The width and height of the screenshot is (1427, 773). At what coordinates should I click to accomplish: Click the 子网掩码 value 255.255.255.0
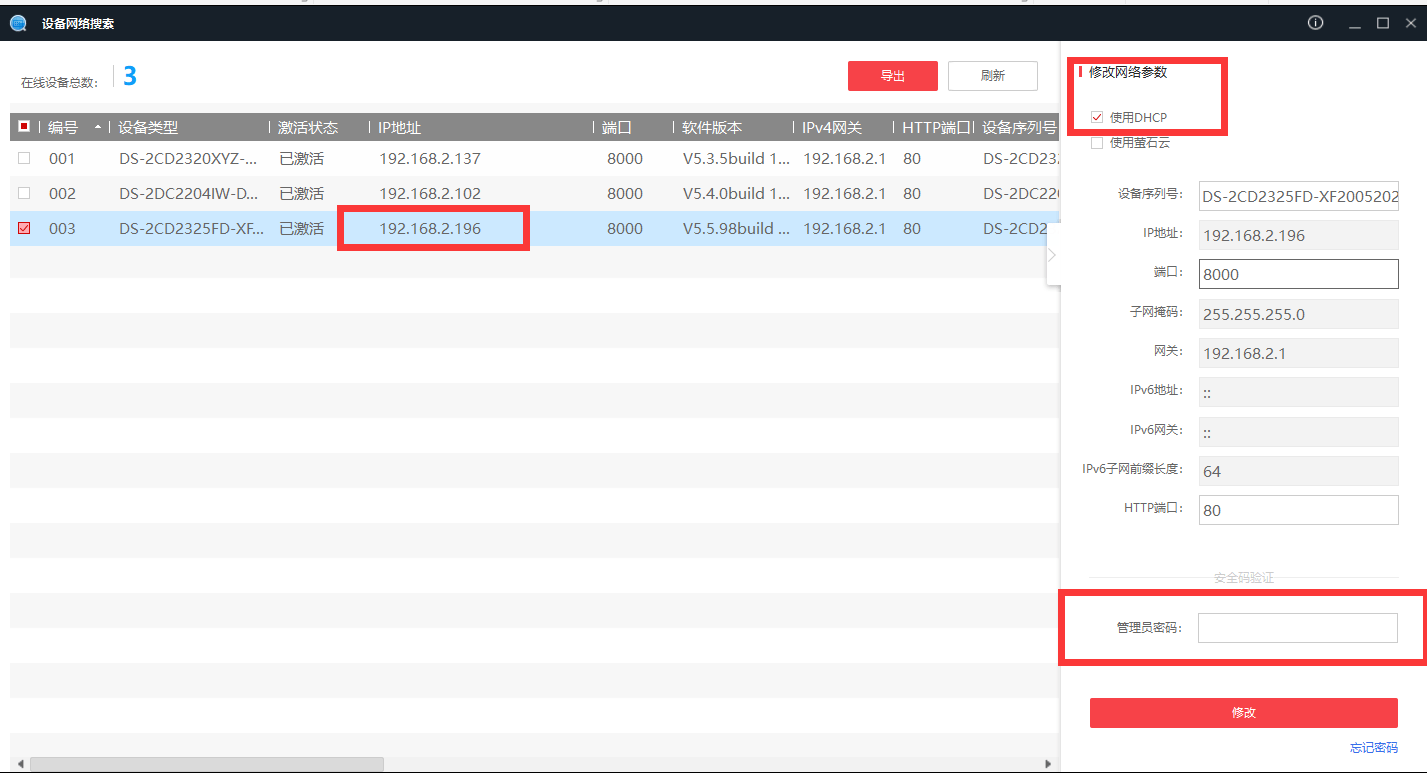tap(1298, 314)
